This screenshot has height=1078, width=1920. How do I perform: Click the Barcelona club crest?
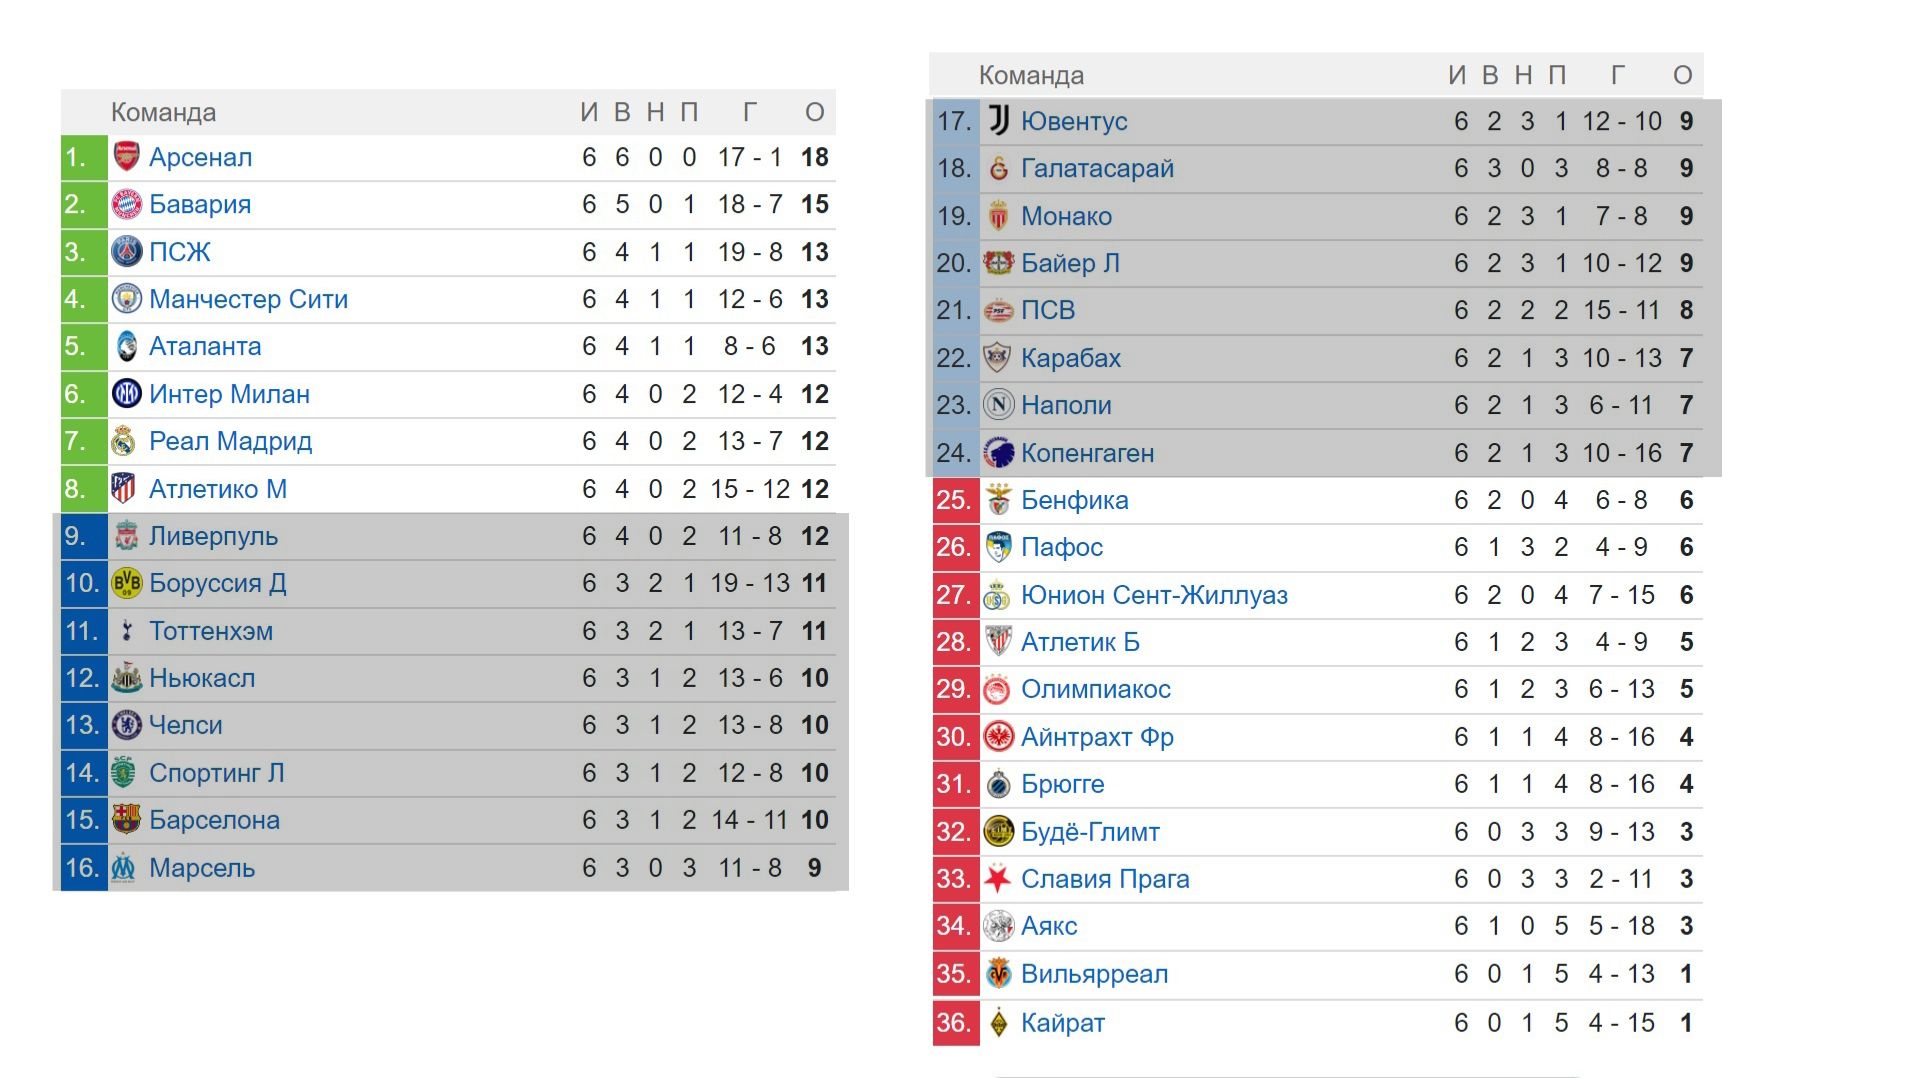[x=126, y=820]
